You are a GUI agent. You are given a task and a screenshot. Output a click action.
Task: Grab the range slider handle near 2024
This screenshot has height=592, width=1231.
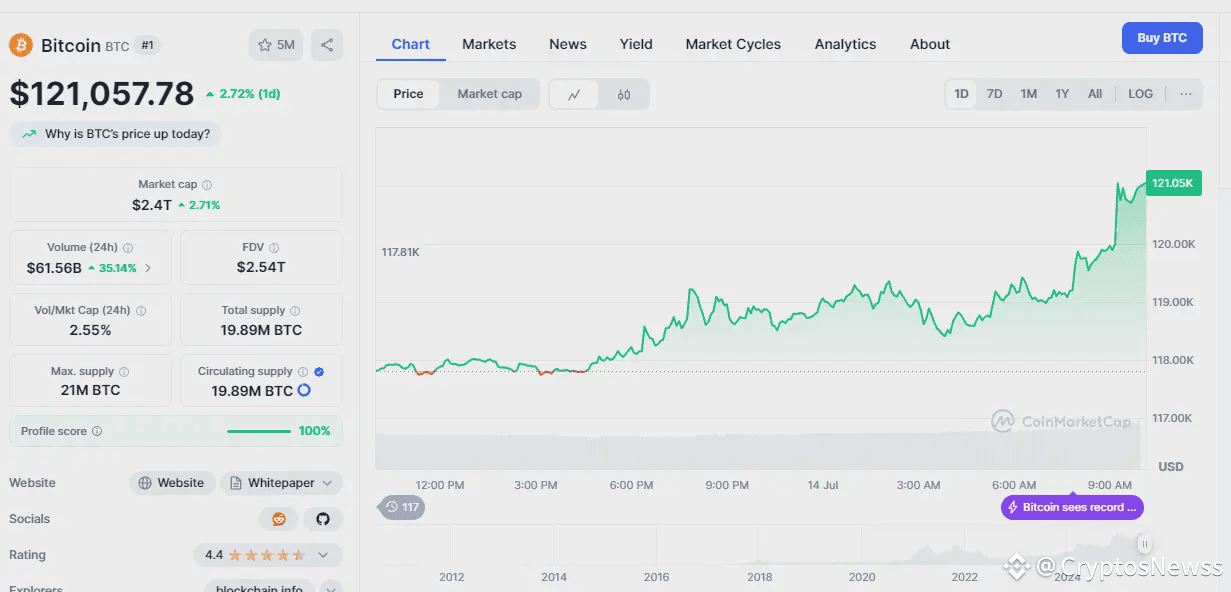tap(1144, 544)
